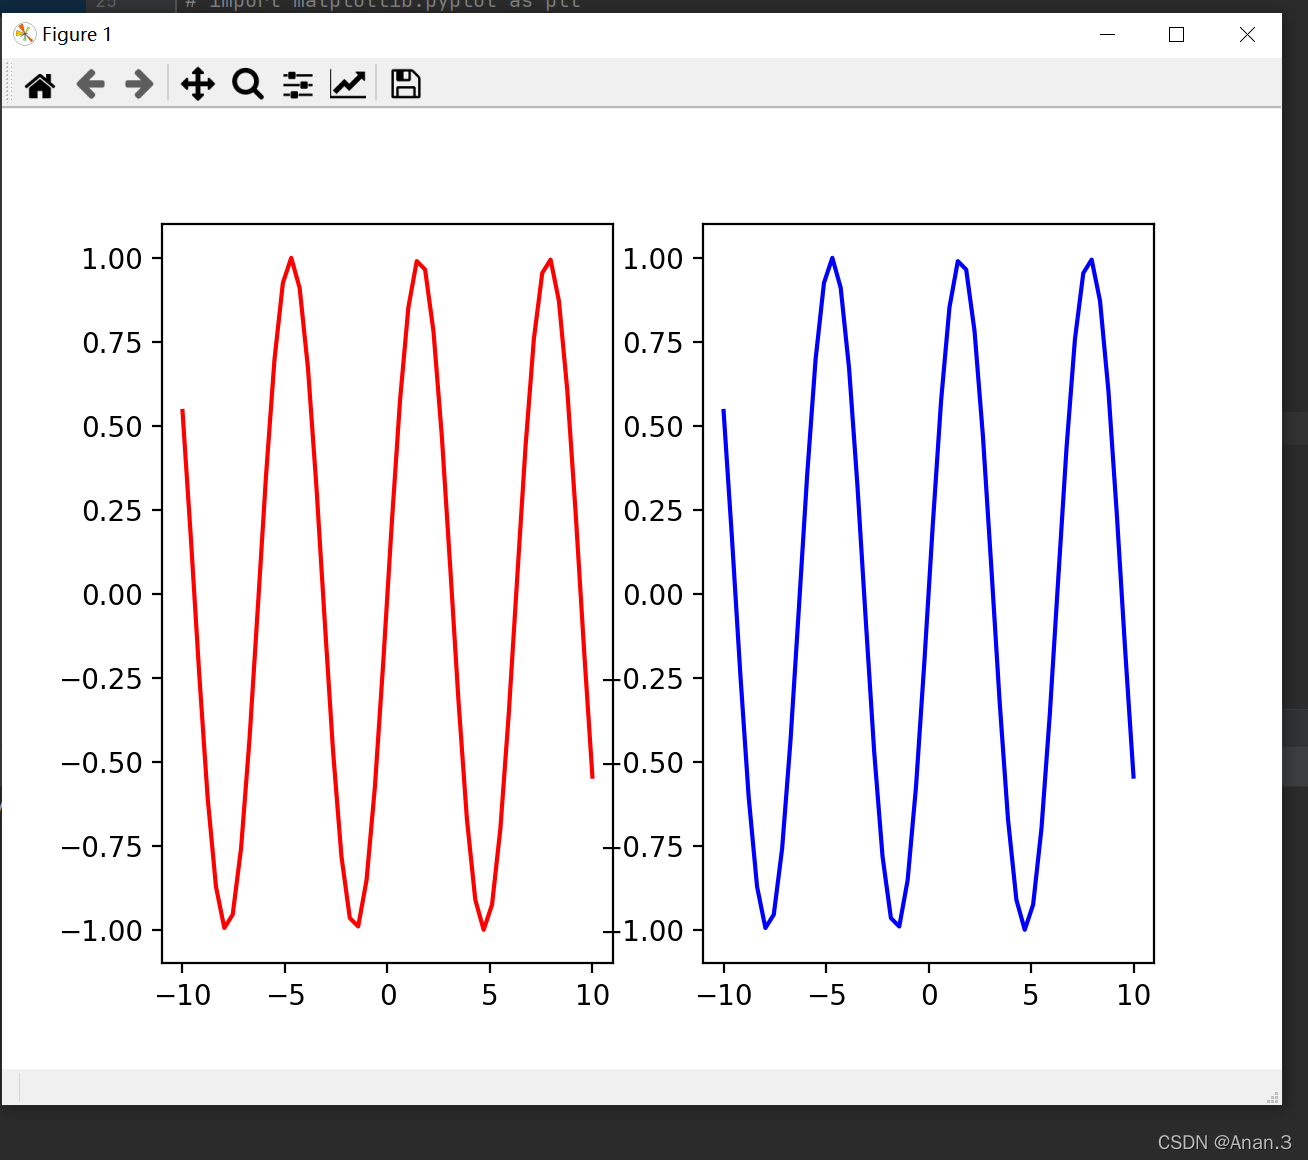Viewport: 1308px width, 1160px height.
Task: Click the matplotlib Figure 1 window icon
Action: (24, 34)
